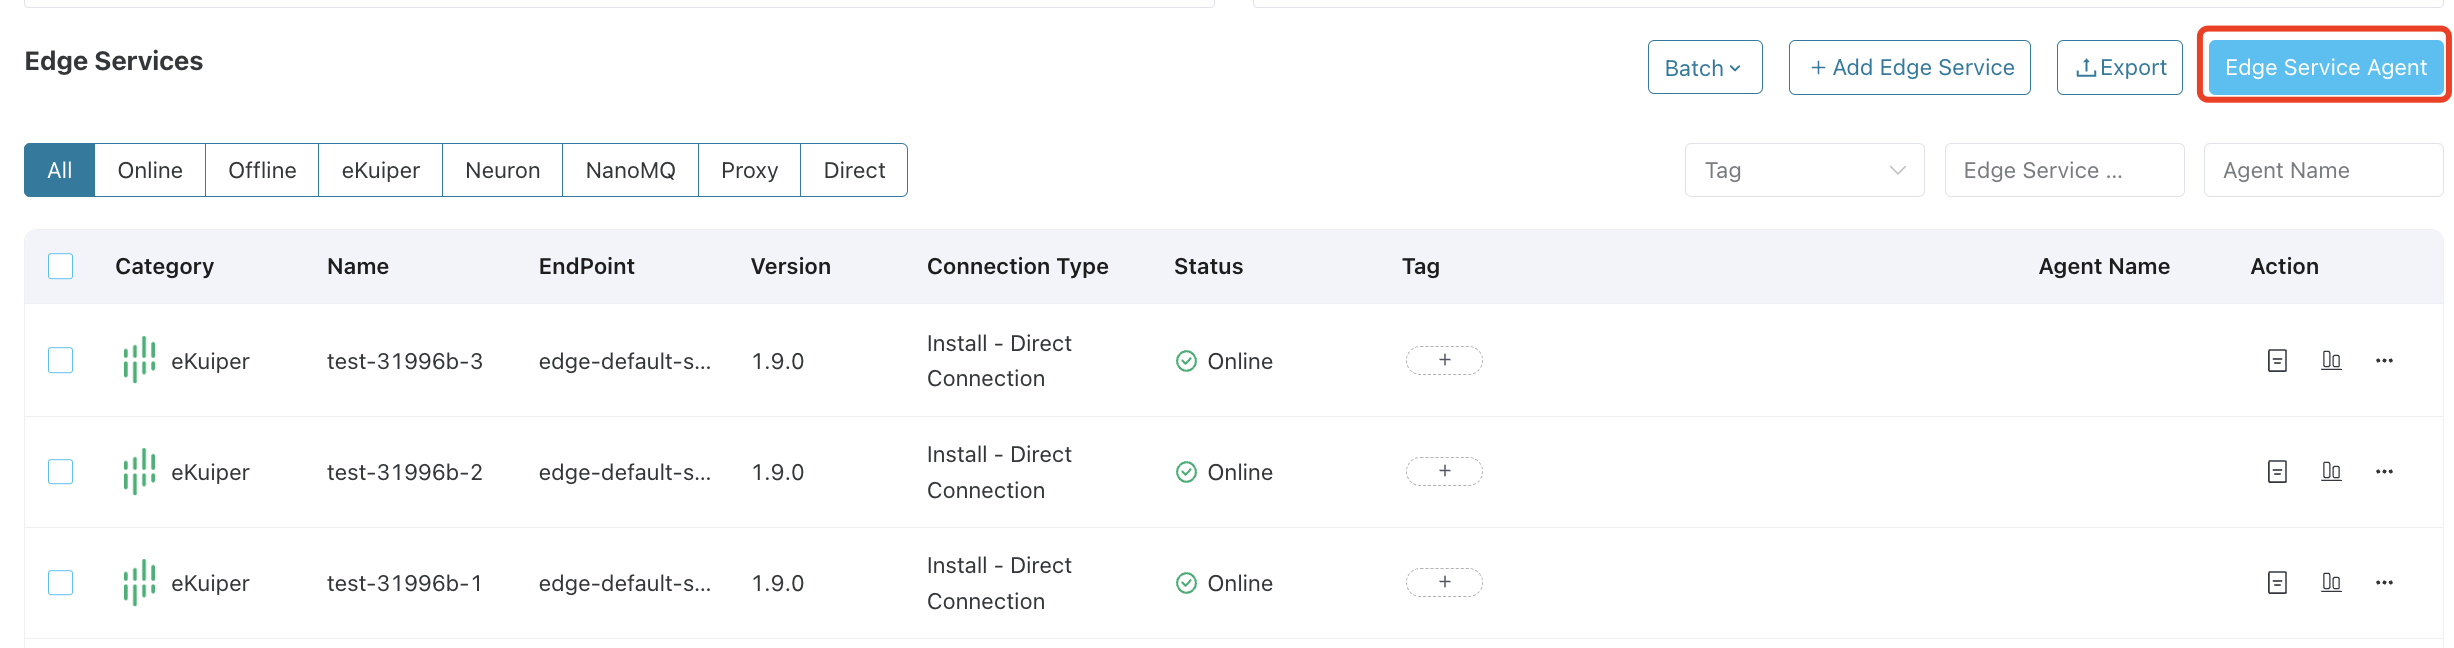Add a tag to test-31996b-3
Image resolution: width=2454 pixels, height=648 pixels.
click(x=1444, y=360)
